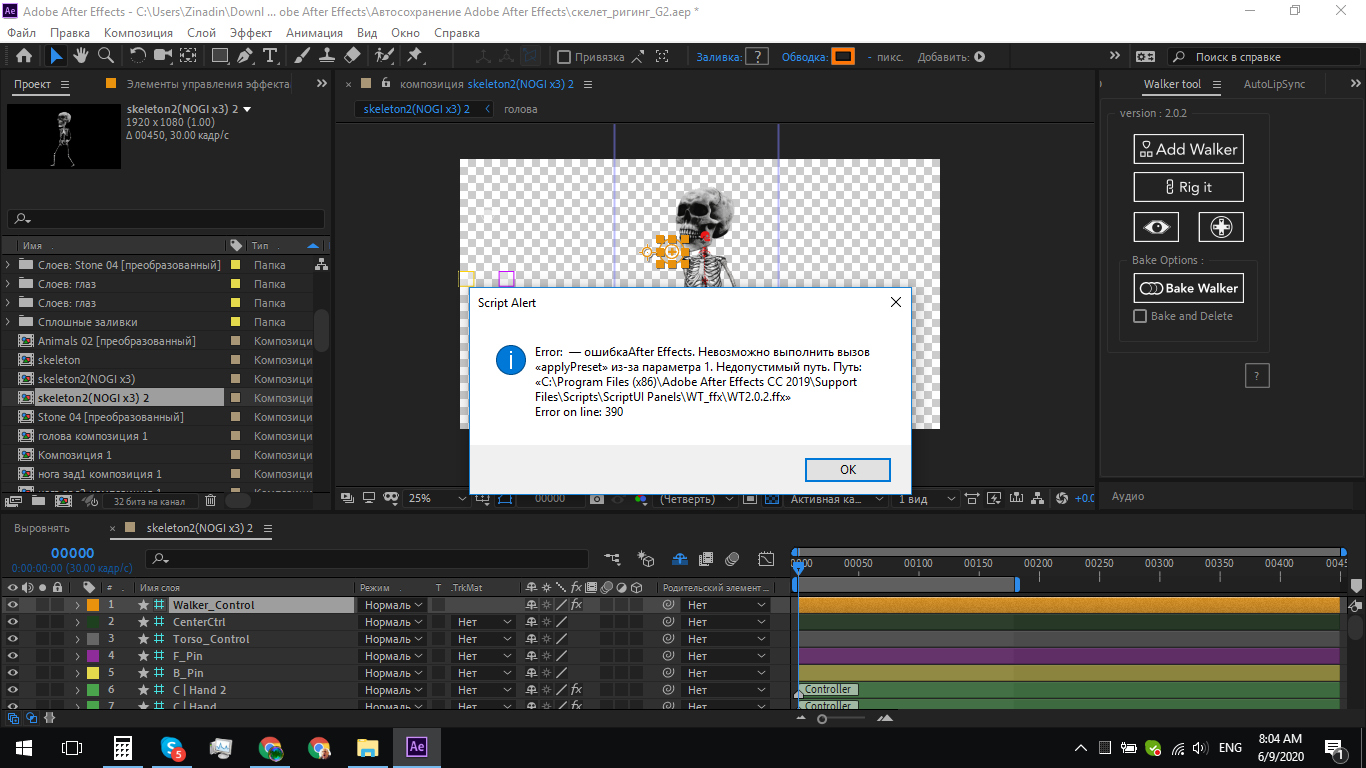Open the Эффект menu
The height and width of the screenshot is (768, 1366).
coord(251,33)
